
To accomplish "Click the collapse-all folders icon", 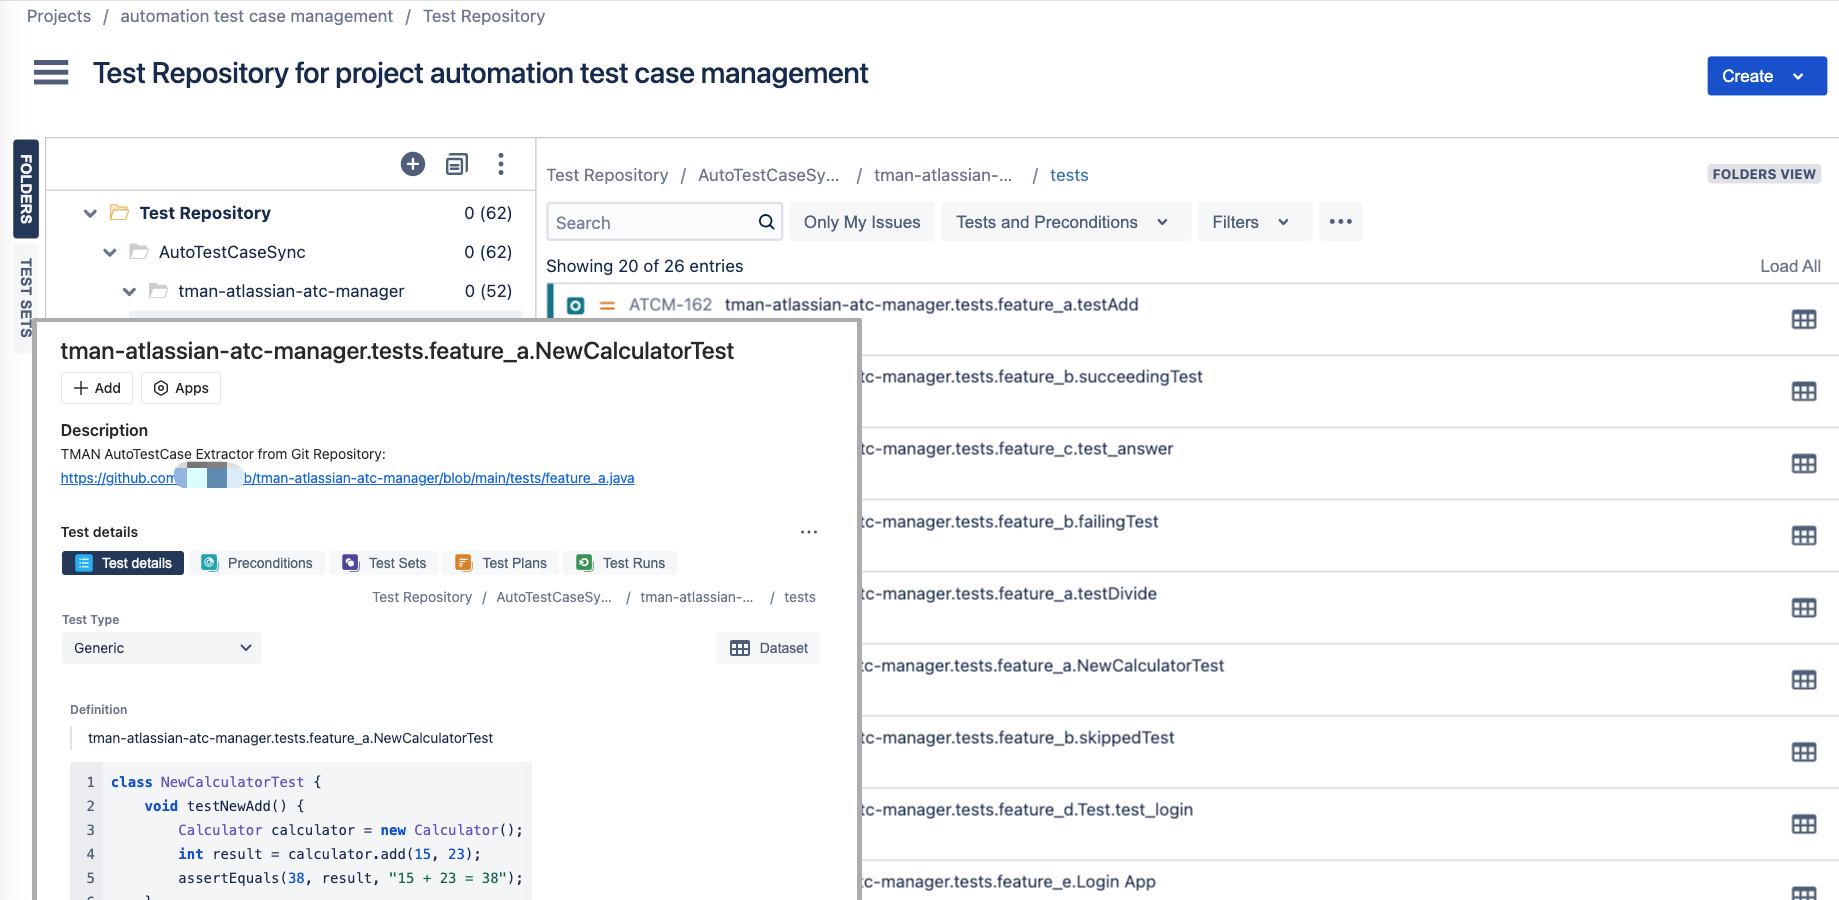I will click(457, 164).
